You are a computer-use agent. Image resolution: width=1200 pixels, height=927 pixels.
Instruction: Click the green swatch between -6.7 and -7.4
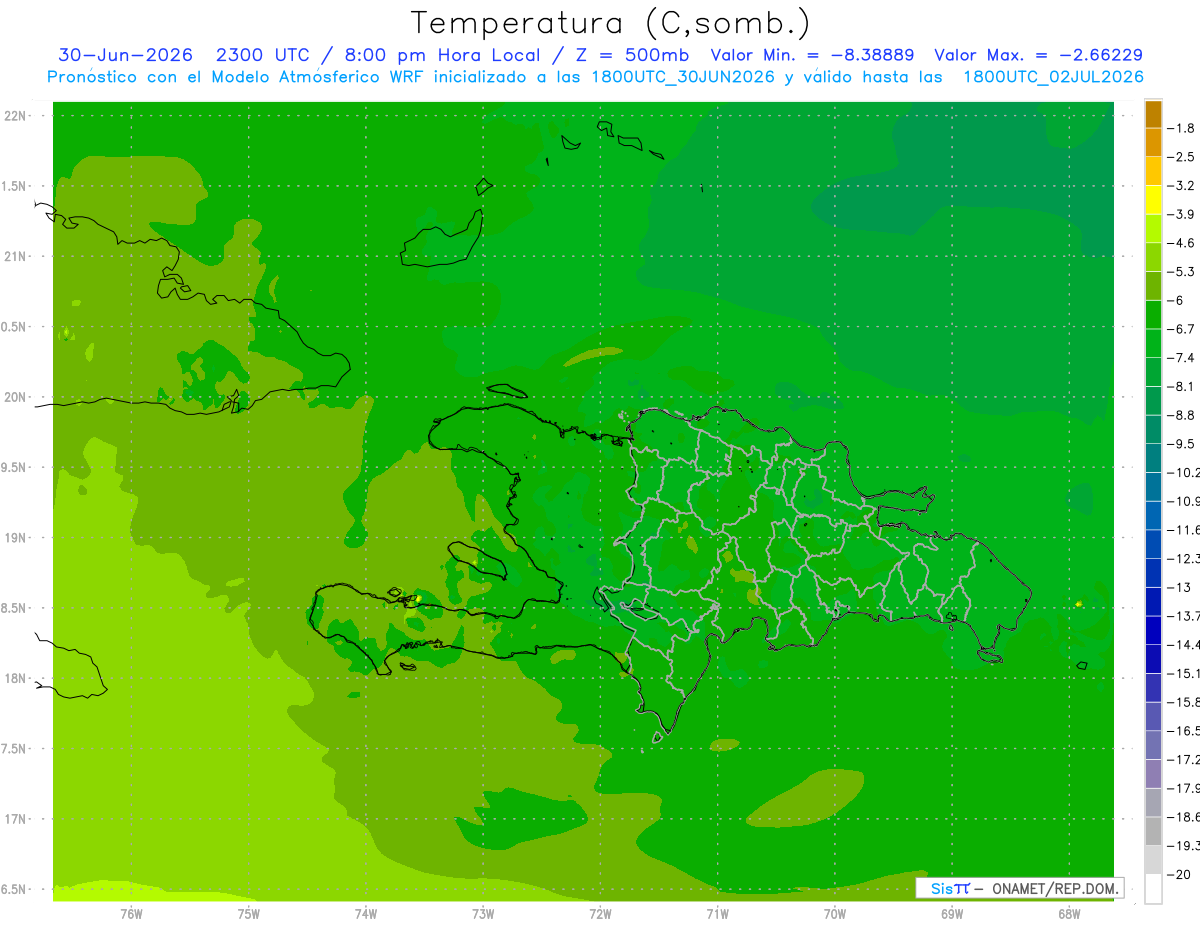pos(1153,343)
